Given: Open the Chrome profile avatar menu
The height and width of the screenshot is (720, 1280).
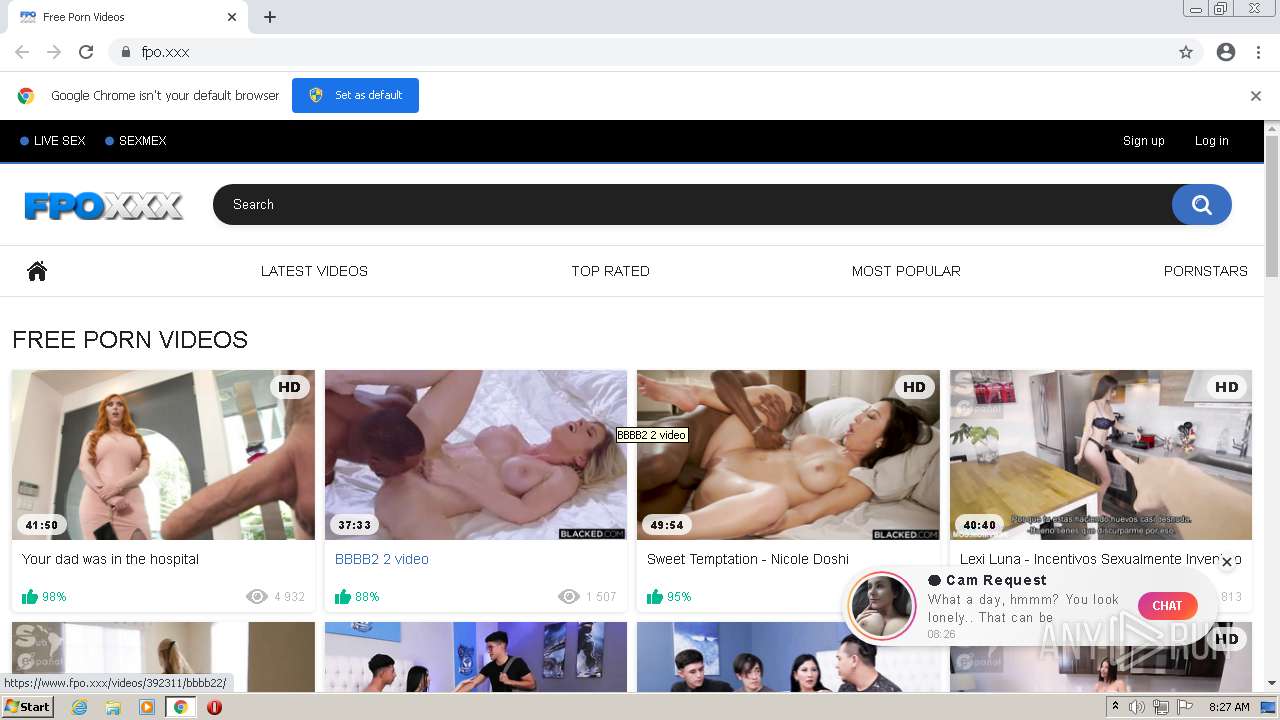Looking at the screenshot, I should [1226, 52].
